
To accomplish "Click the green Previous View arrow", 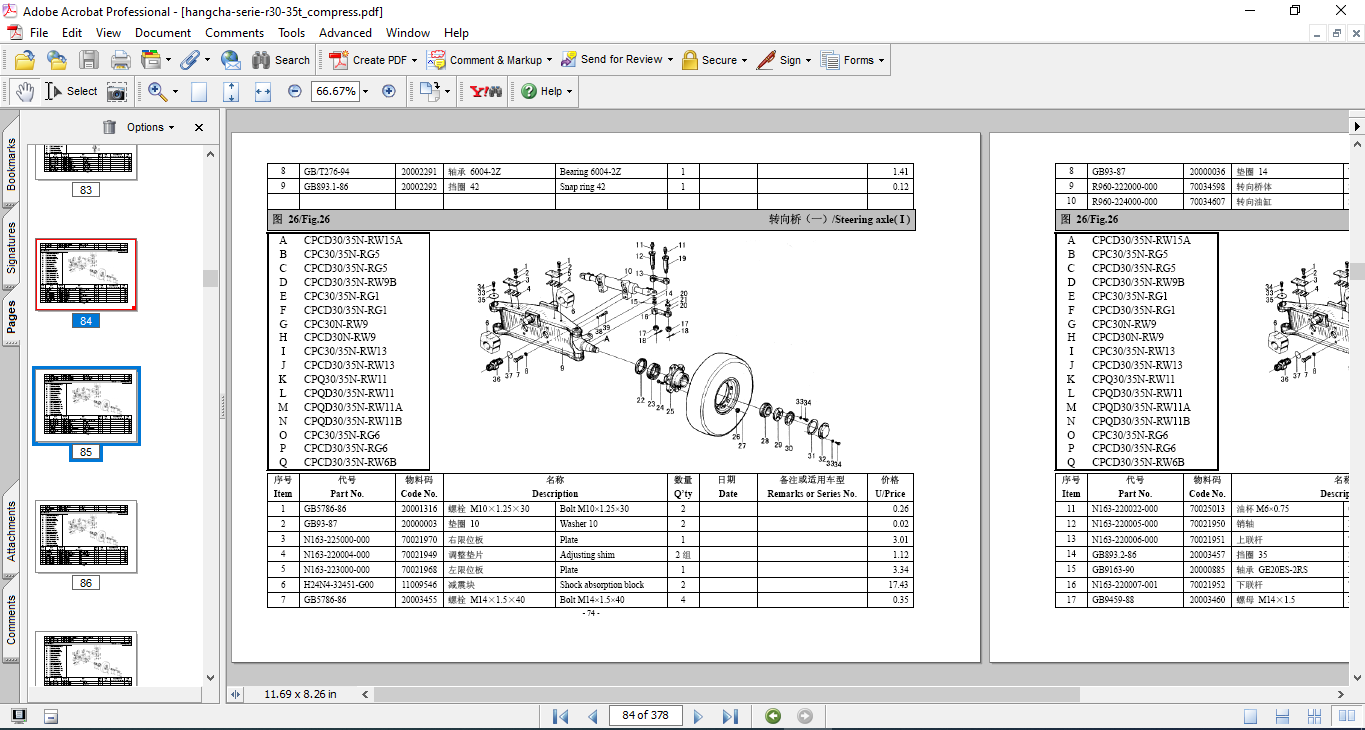I will click(773, 716).
